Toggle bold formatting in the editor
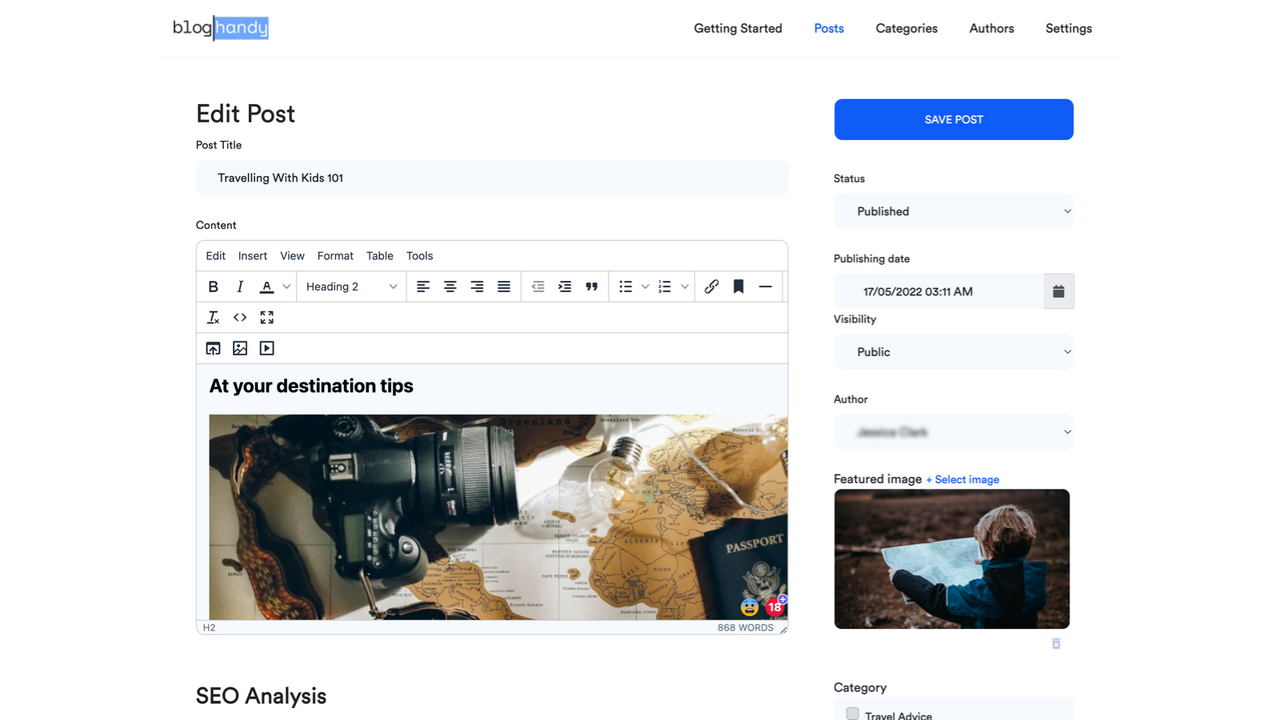Screen dimensions: 1280x720 coord(213,286)
